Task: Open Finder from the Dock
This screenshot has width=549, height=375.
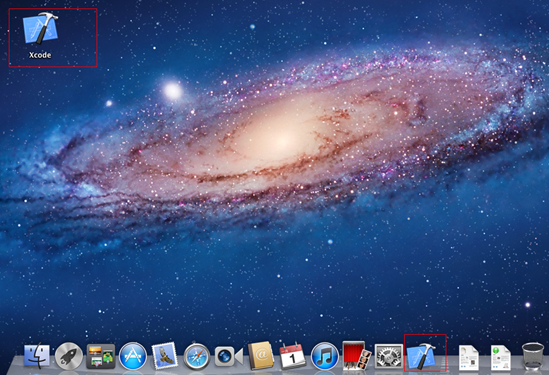Action: tap(37, 355)
